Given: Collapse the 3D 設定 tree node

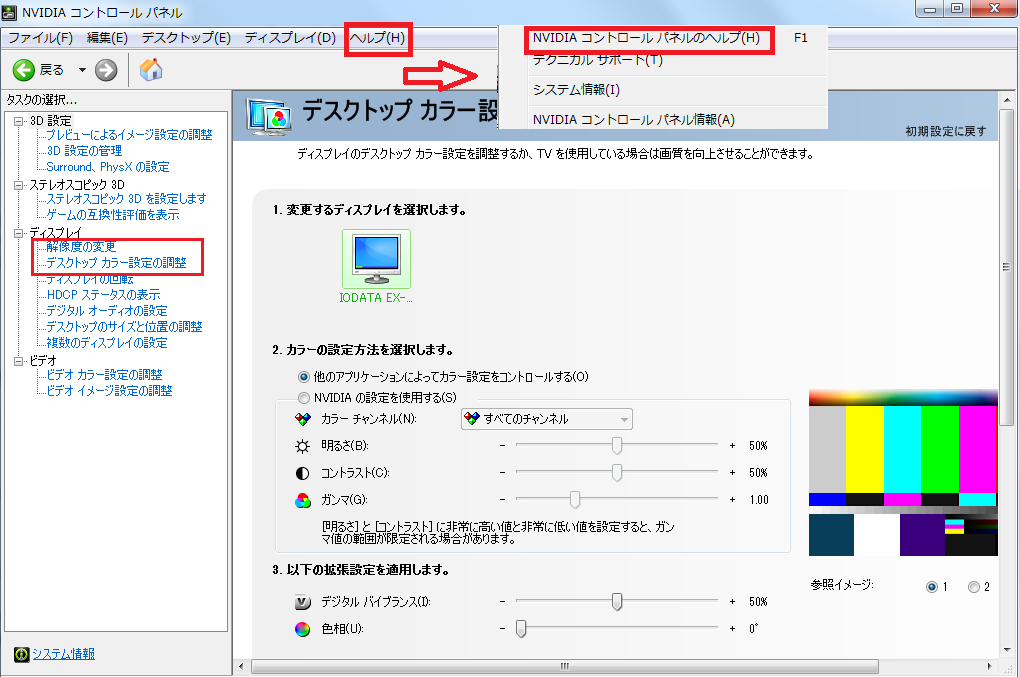Looking at the screenshot, I should click(x=19, y=121).
